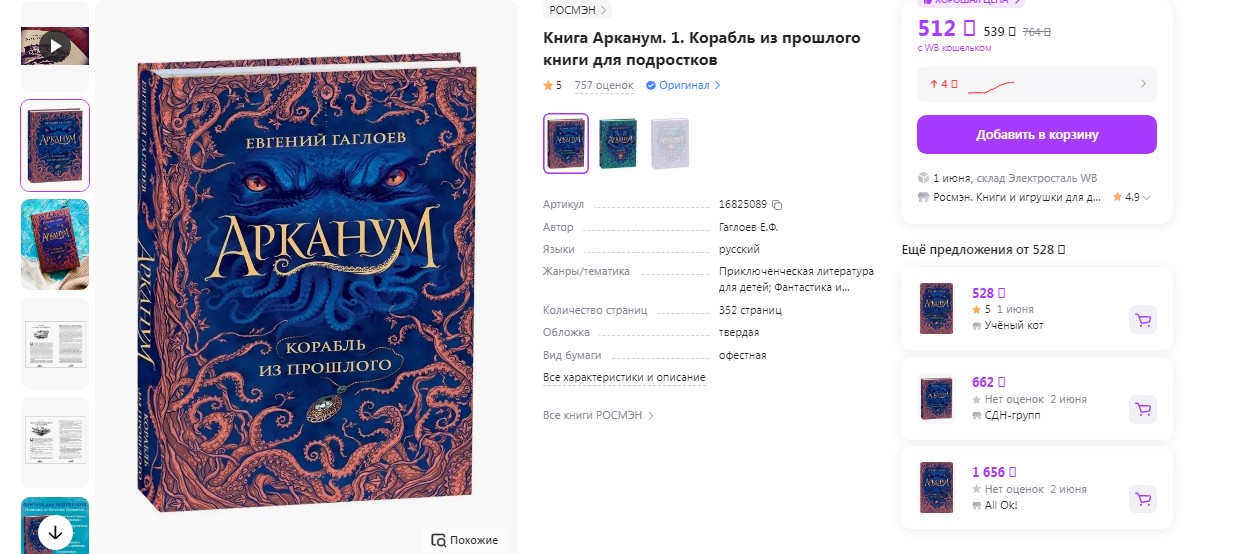
Task: Select the green cover book variant
Action: (x=618, y=143)
